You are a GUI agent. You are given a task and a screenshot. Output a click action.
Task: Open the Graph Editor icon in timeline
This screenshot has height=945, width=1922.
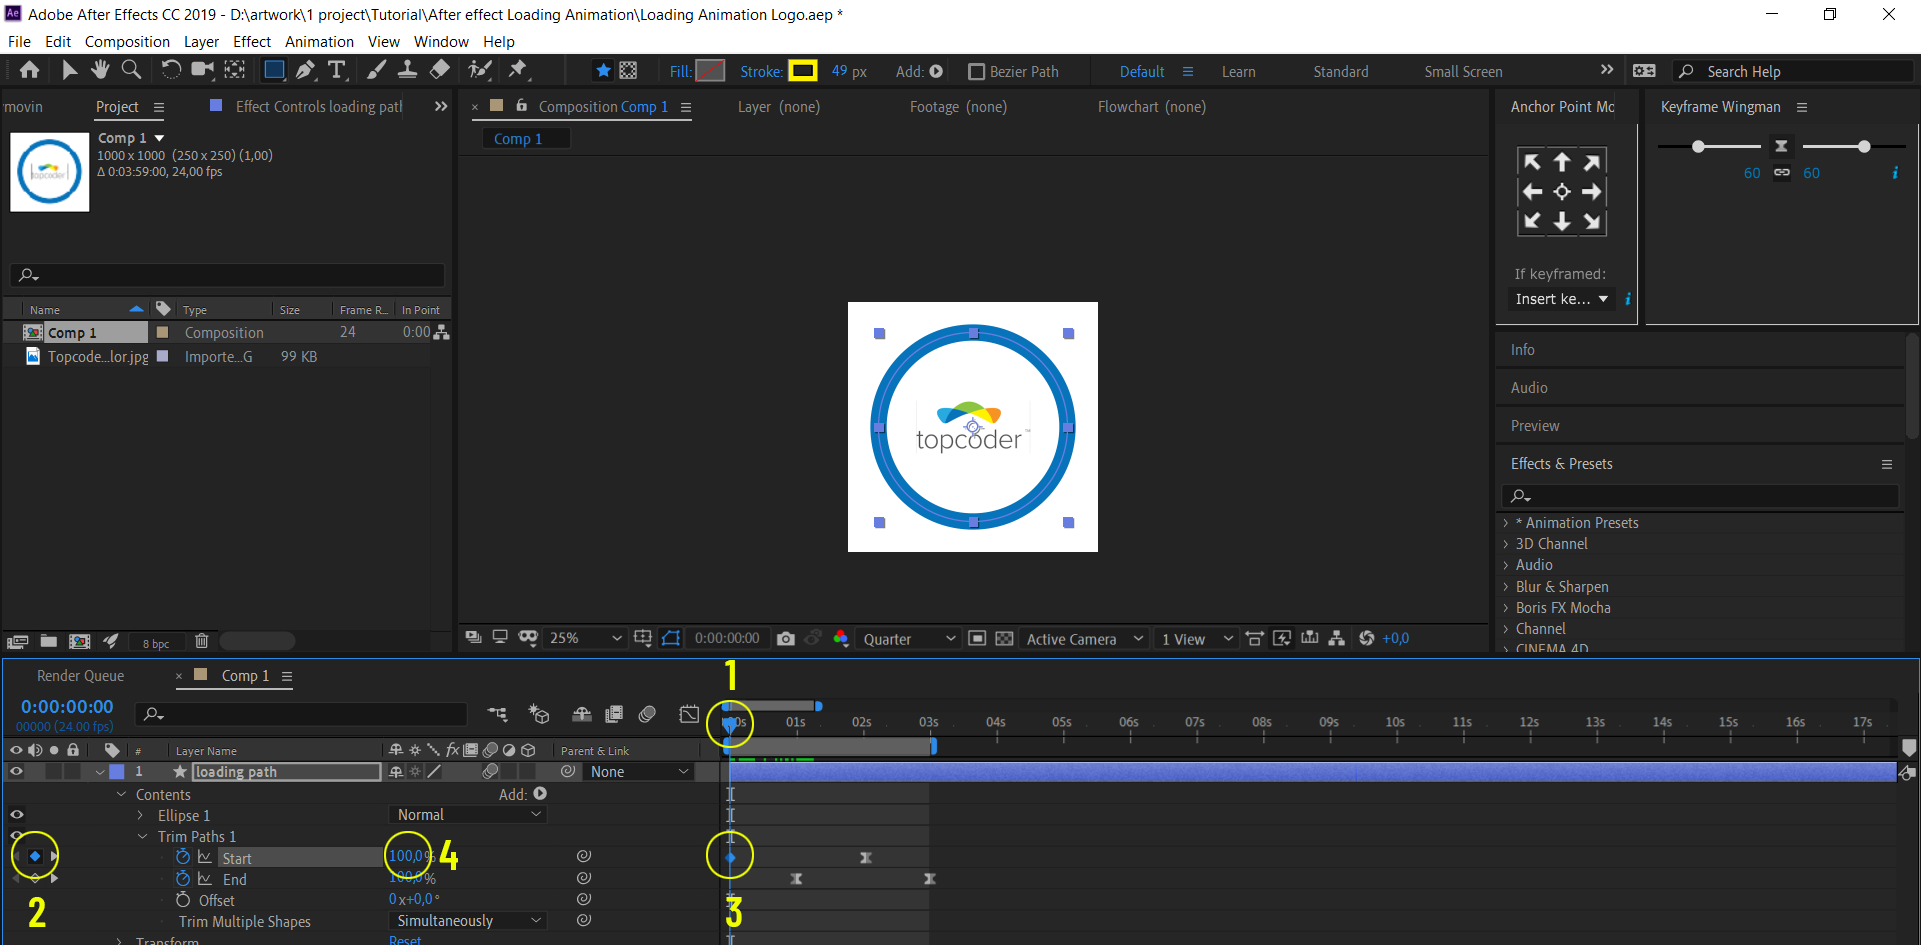(x=689, y=714)
